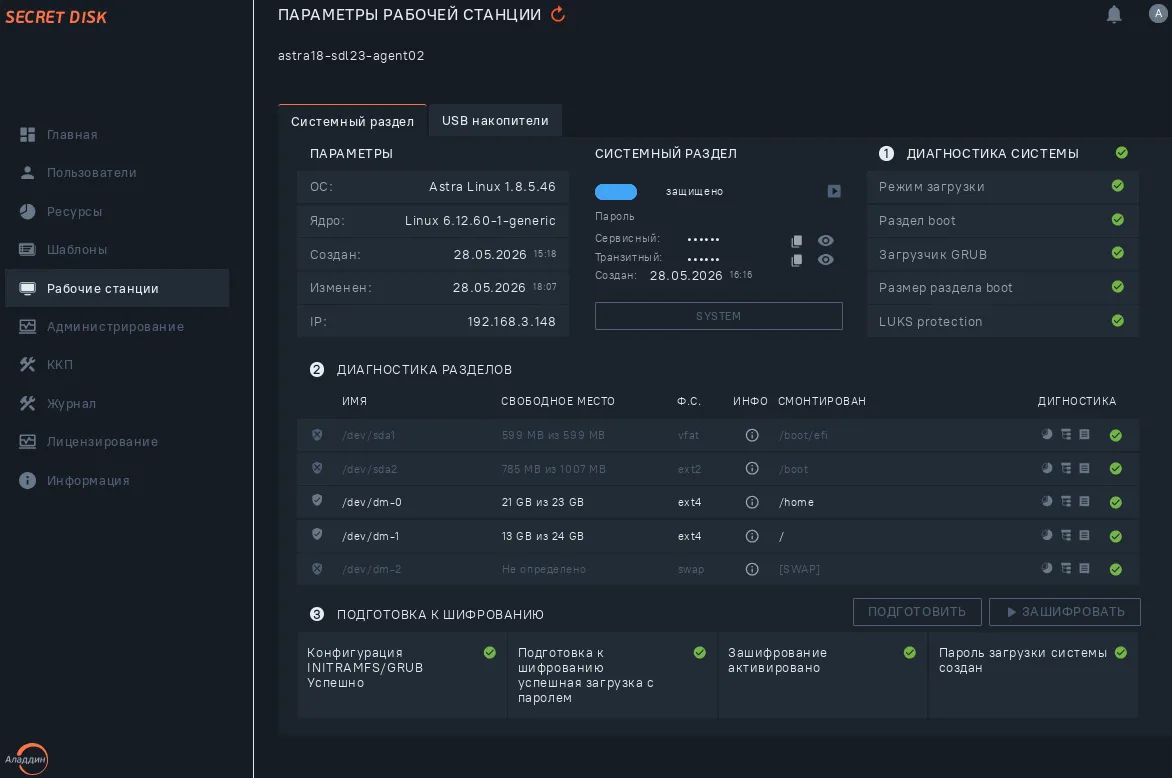Image resolution: width=1172 pixels, height=778 pixels.
Task: Click the ЗАШИФРОВАТЬ button
Action: pos(1064,611)
